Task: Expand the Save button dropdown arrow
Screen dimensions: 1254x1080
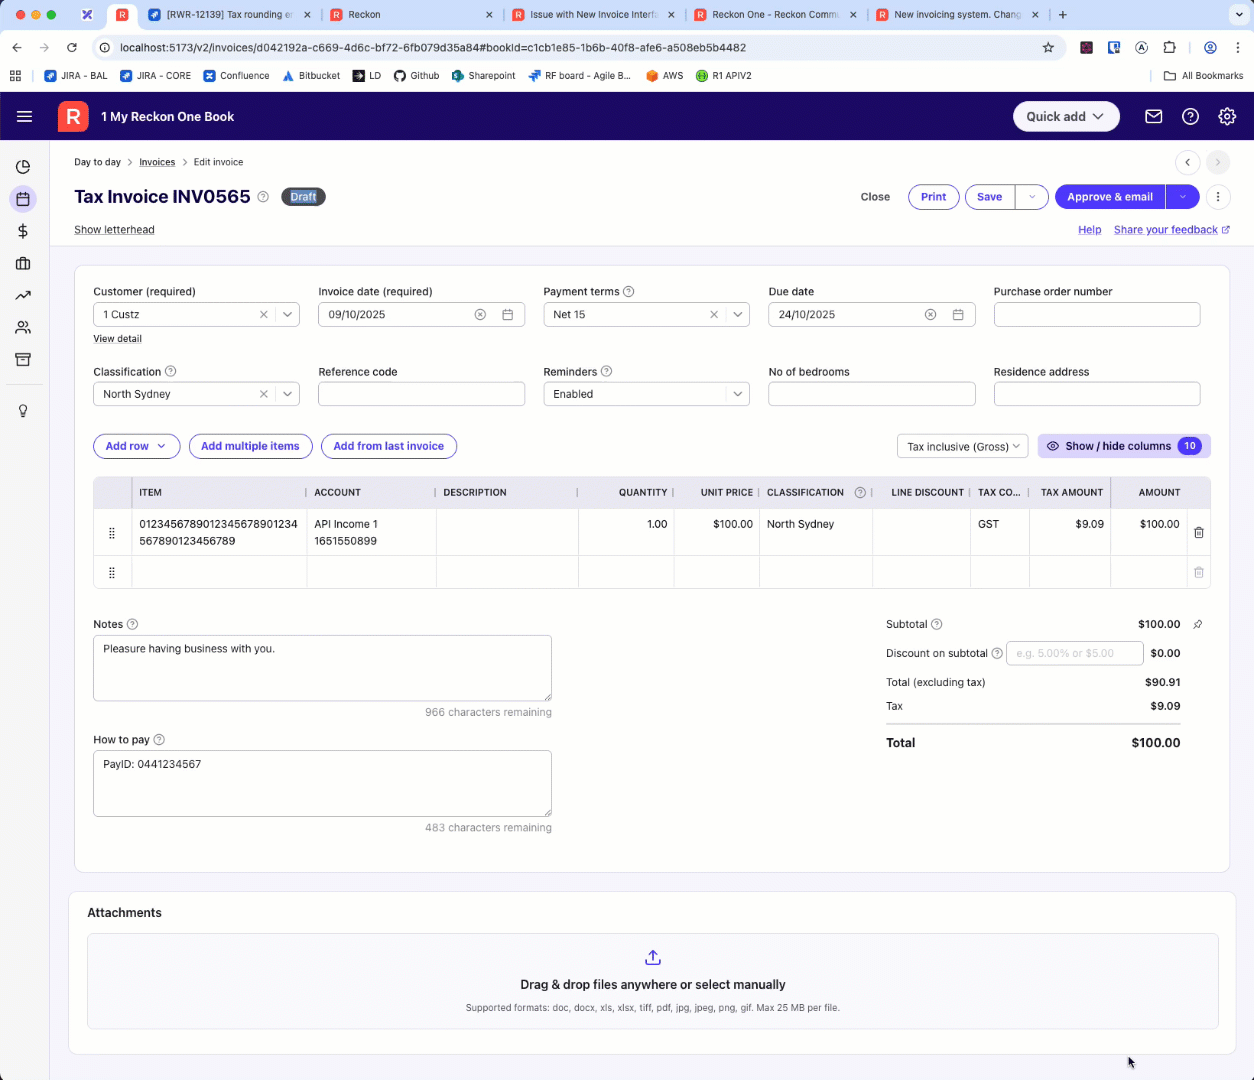Action: 1032,197
